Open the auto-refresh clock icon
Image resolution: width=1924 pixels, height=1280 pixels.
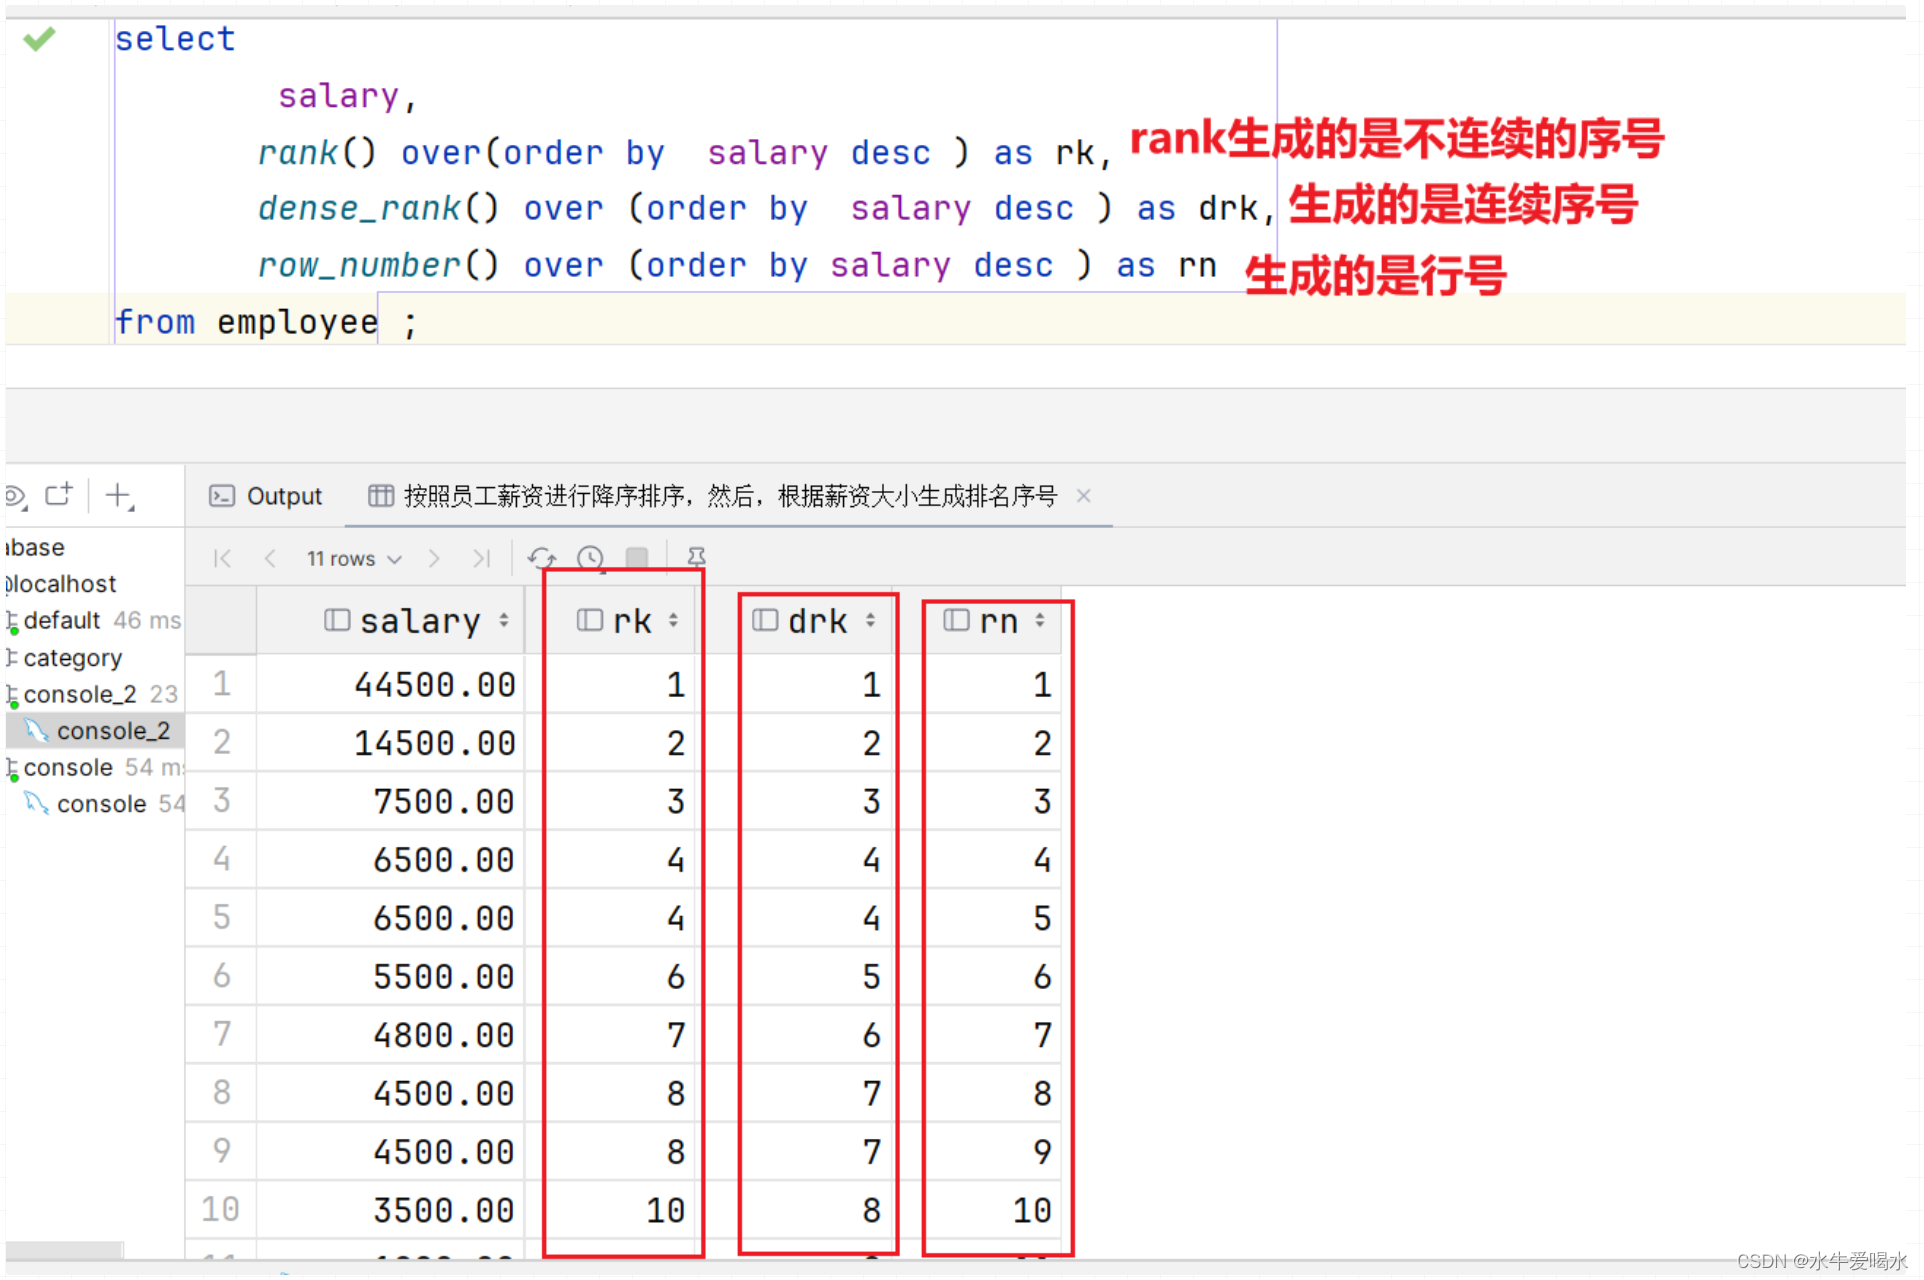pyautogui.click(x=590, y=558)
